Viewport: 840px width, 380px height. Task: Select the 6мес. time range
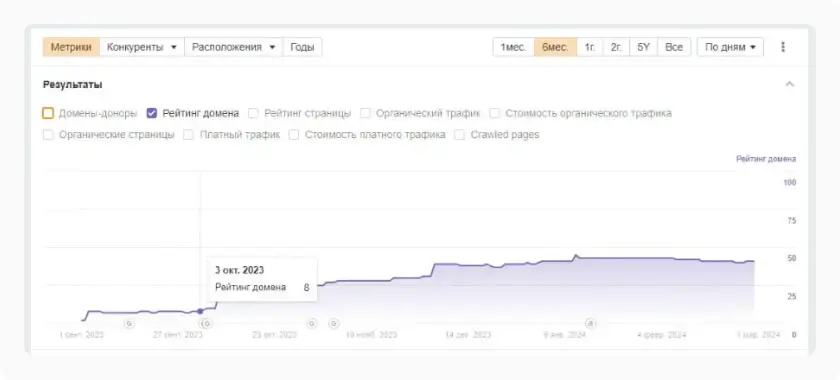pyautogui.click(x=556, y=47)
